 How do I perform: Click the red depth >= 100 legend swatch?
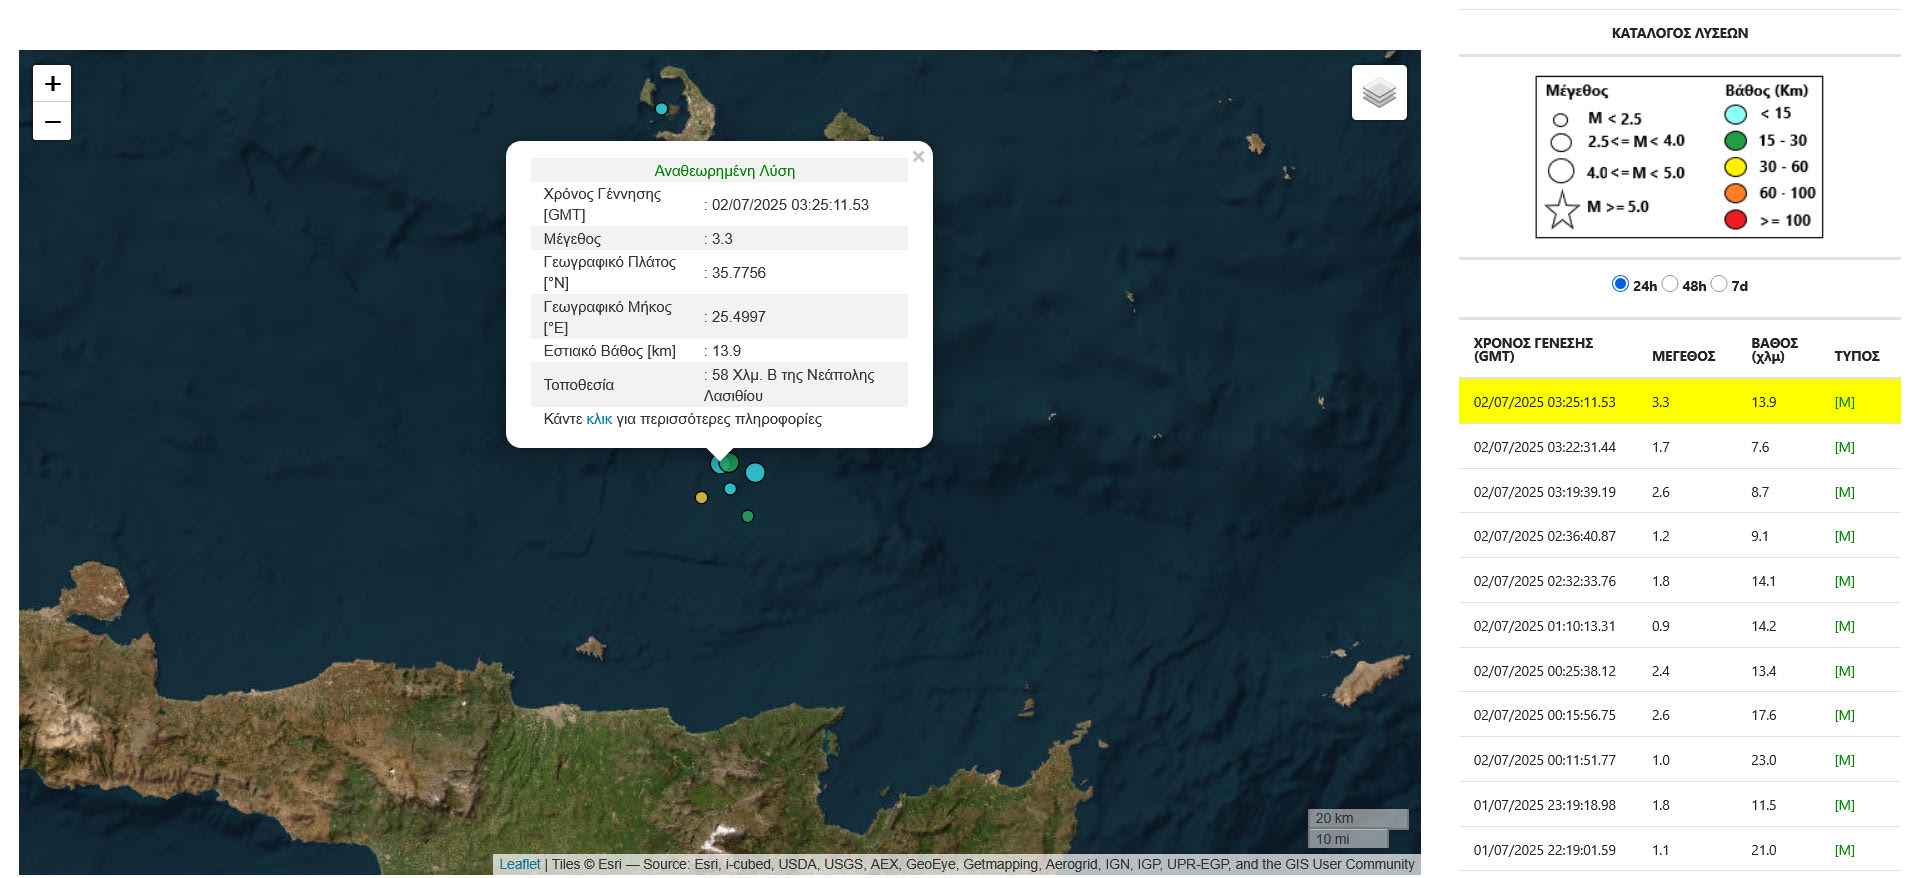1736,220
